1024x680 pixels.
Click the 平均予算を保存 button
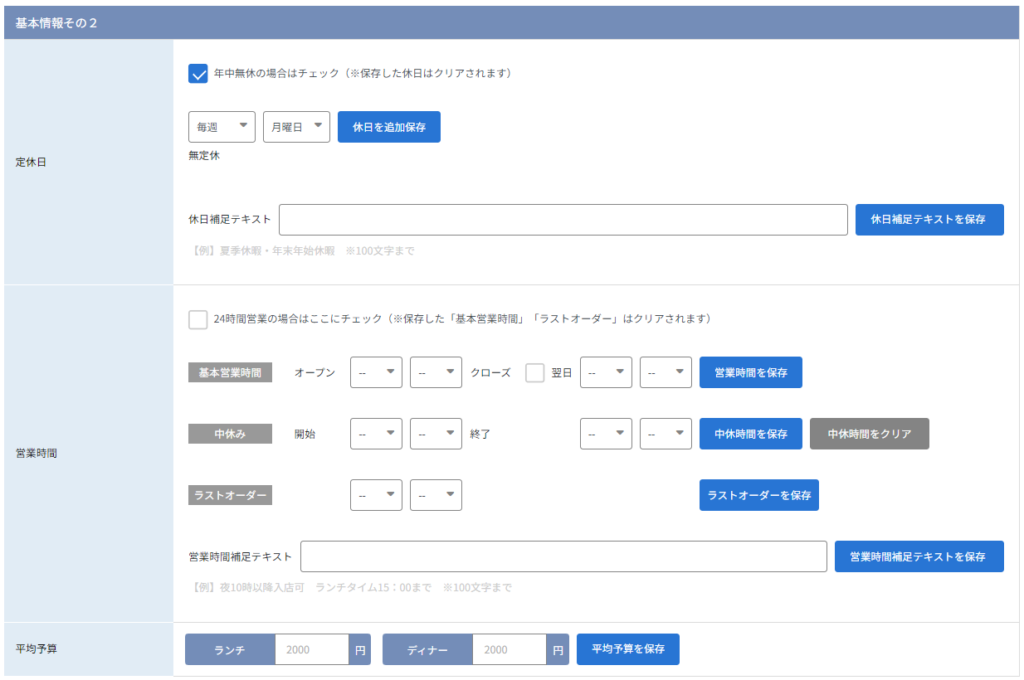click(628, 649)
